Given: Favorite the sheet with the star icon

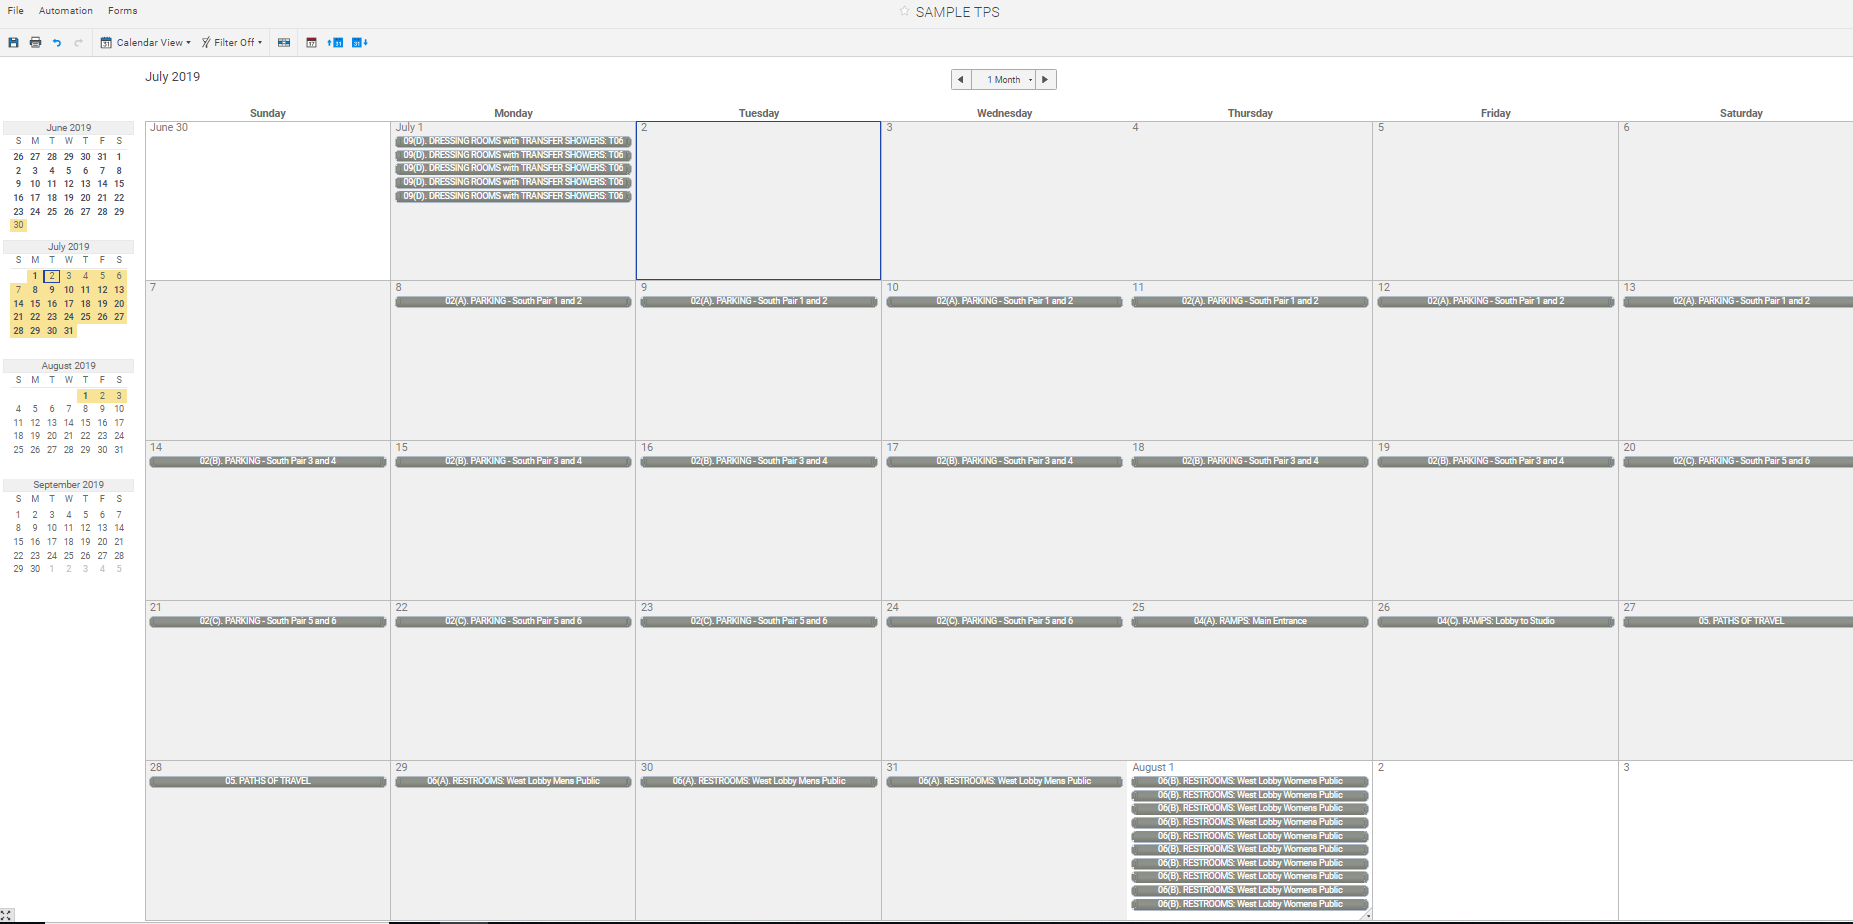Looking at the screenshot, I should click(904, 11).
